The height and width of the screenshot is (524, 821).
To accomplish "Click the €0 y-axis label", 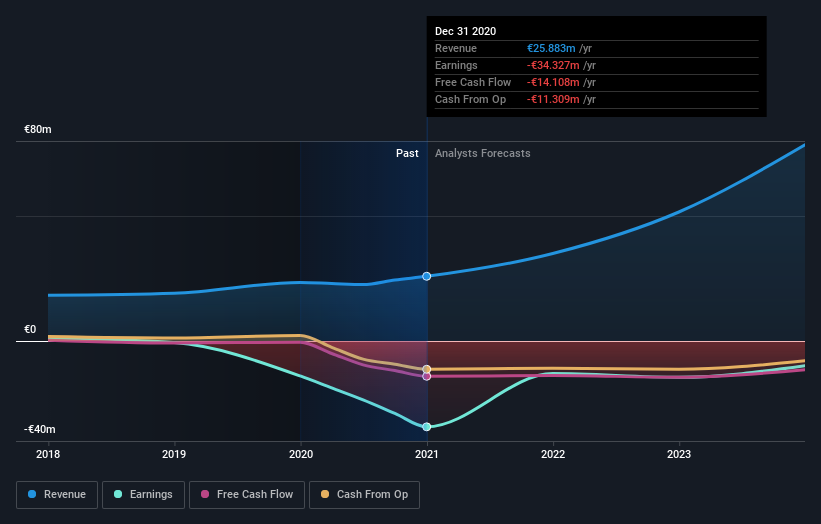I will point(30,329).
